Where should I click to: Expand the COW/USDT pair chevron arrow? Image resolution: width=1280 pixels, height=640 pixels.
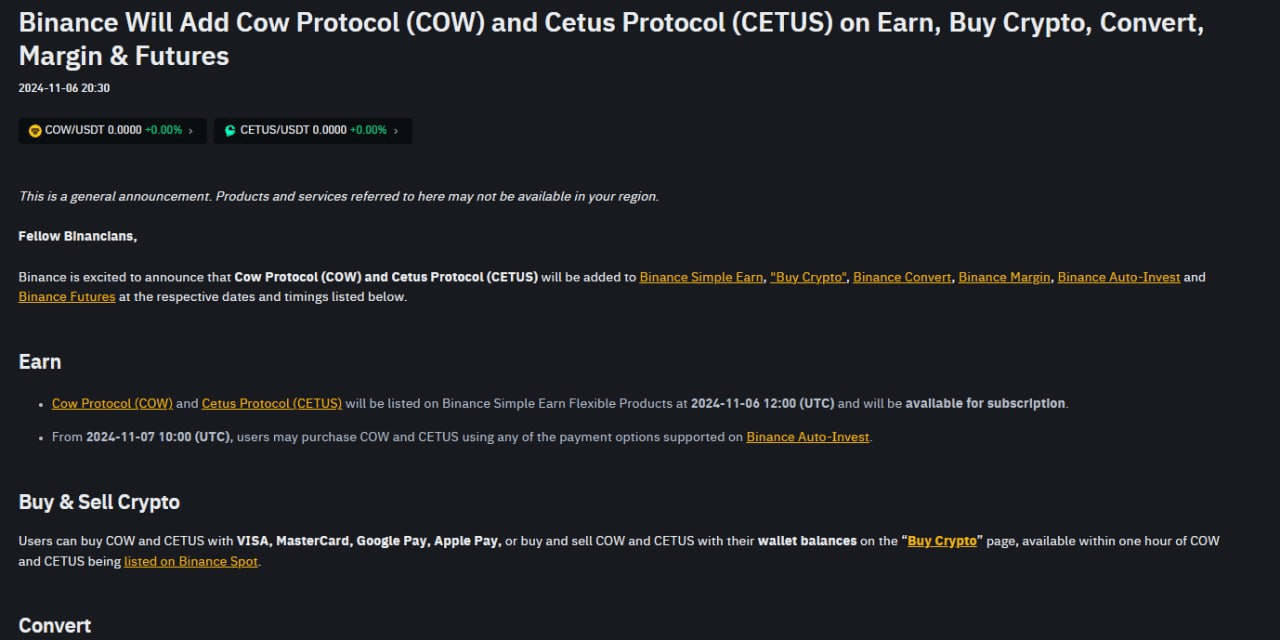[191, 131]
